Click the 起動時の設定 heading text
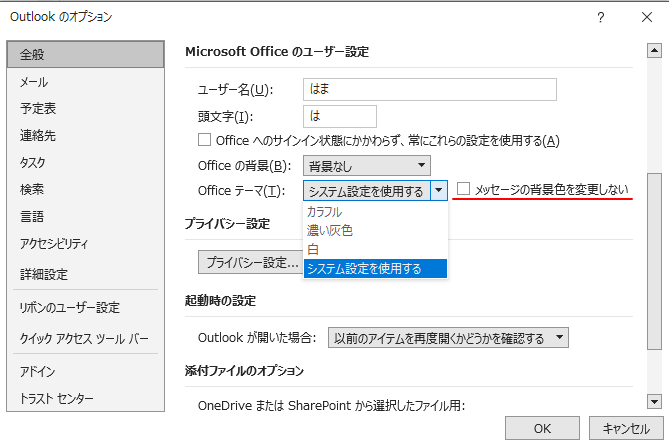This screenshot has height=443, width=669. click(x=220, y=301)
